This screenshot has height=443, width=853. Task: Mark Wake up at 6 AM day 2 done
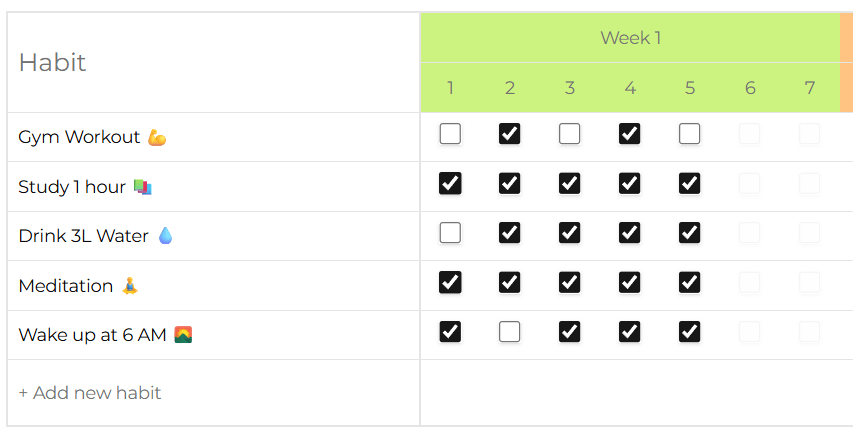[510, 332]
